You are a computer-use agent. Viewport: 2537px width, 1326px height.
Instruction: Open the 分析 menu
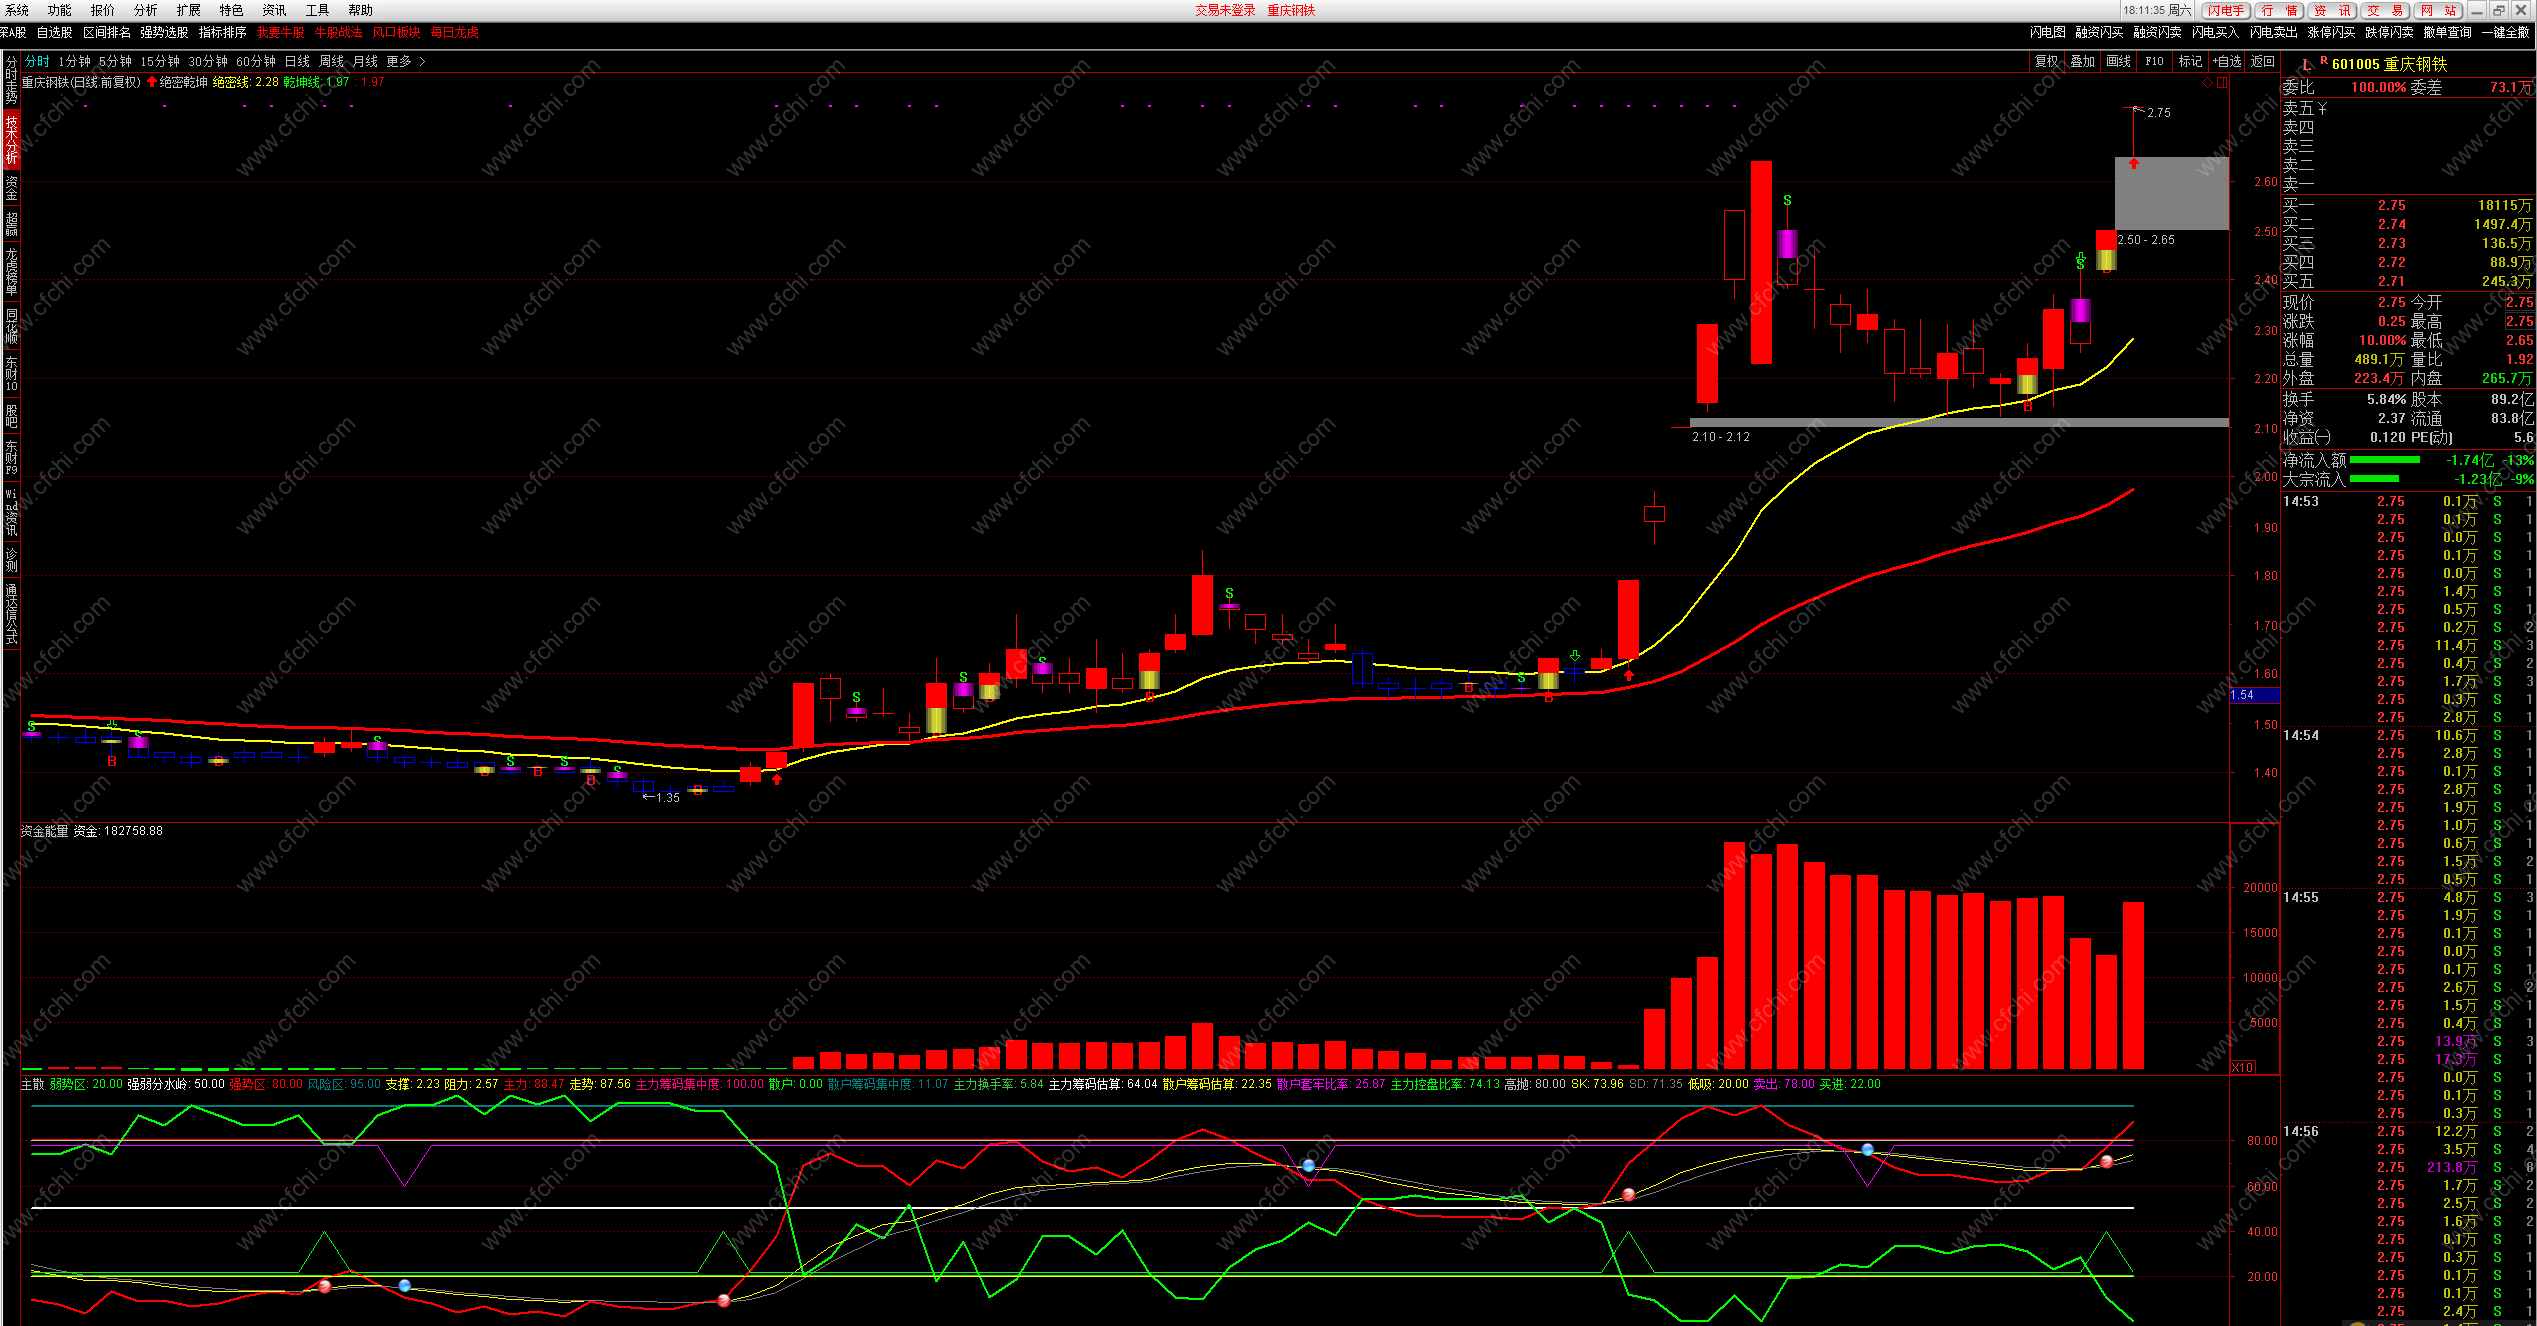(x=146, y=10)
